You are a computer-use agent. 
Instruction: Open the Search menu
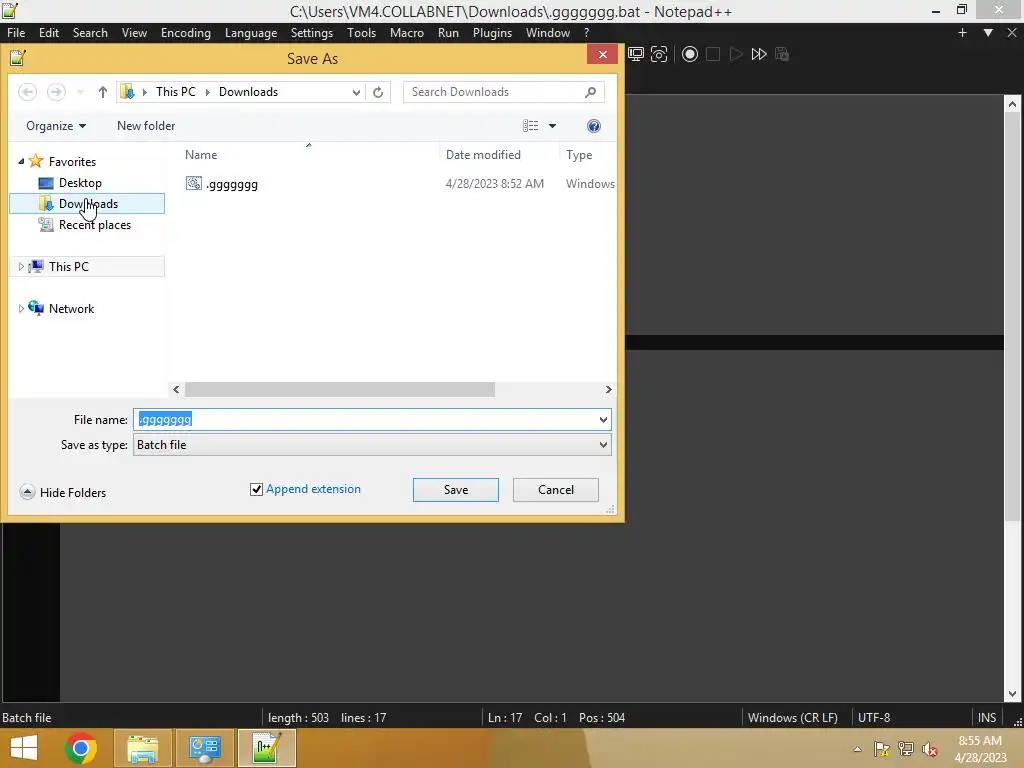[90, 33]
